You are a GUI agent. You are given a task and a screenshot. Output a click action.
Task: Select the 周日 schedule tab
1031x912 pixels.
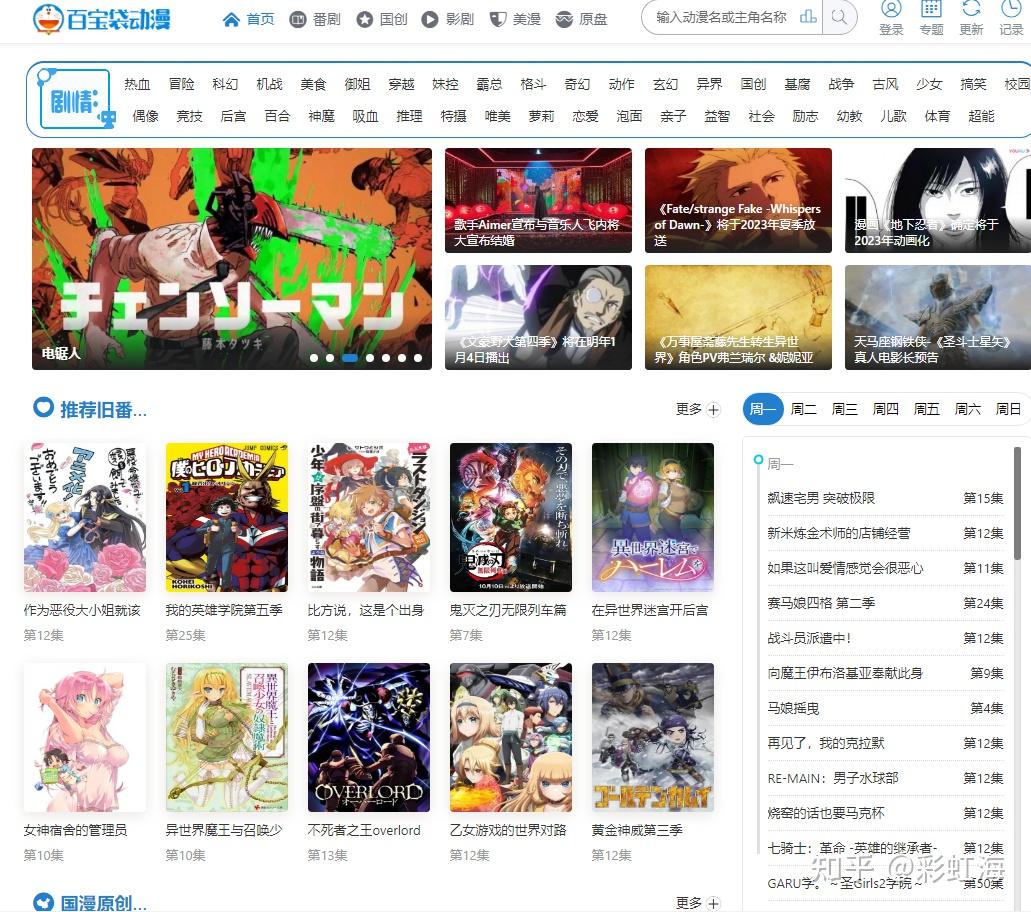point(1008,409)
